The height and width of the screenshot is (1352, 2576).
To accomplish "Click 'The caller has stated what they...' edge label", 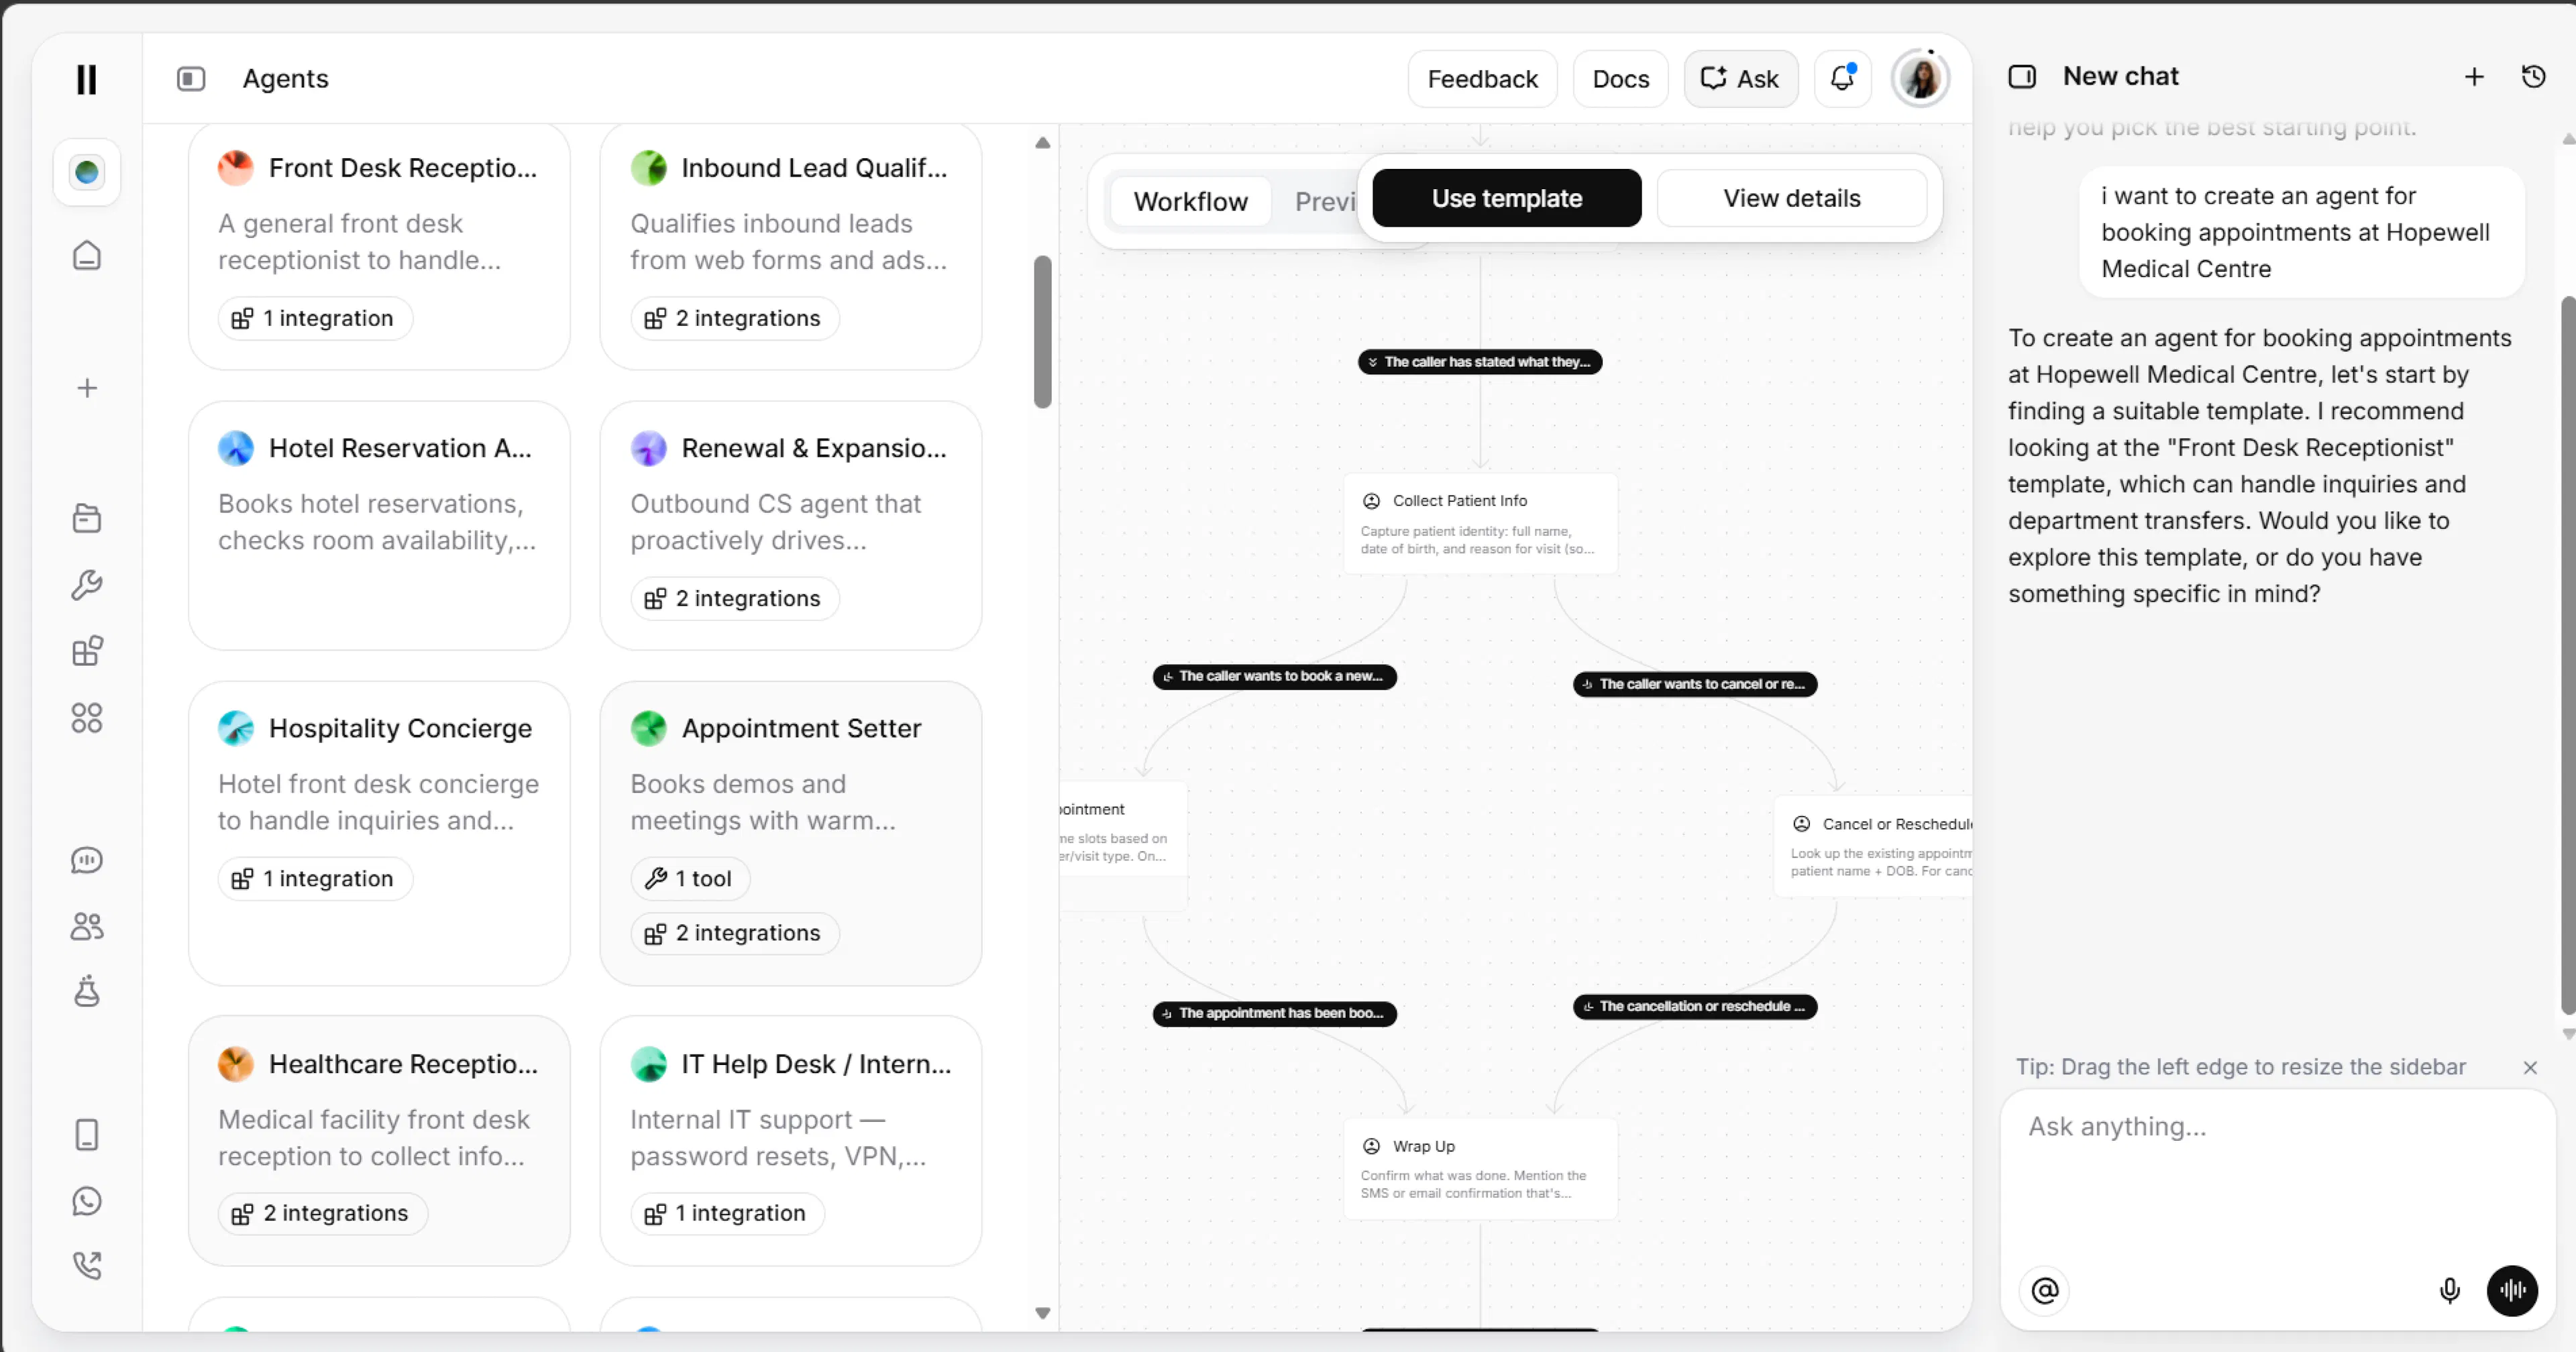I will (1480, 362).
